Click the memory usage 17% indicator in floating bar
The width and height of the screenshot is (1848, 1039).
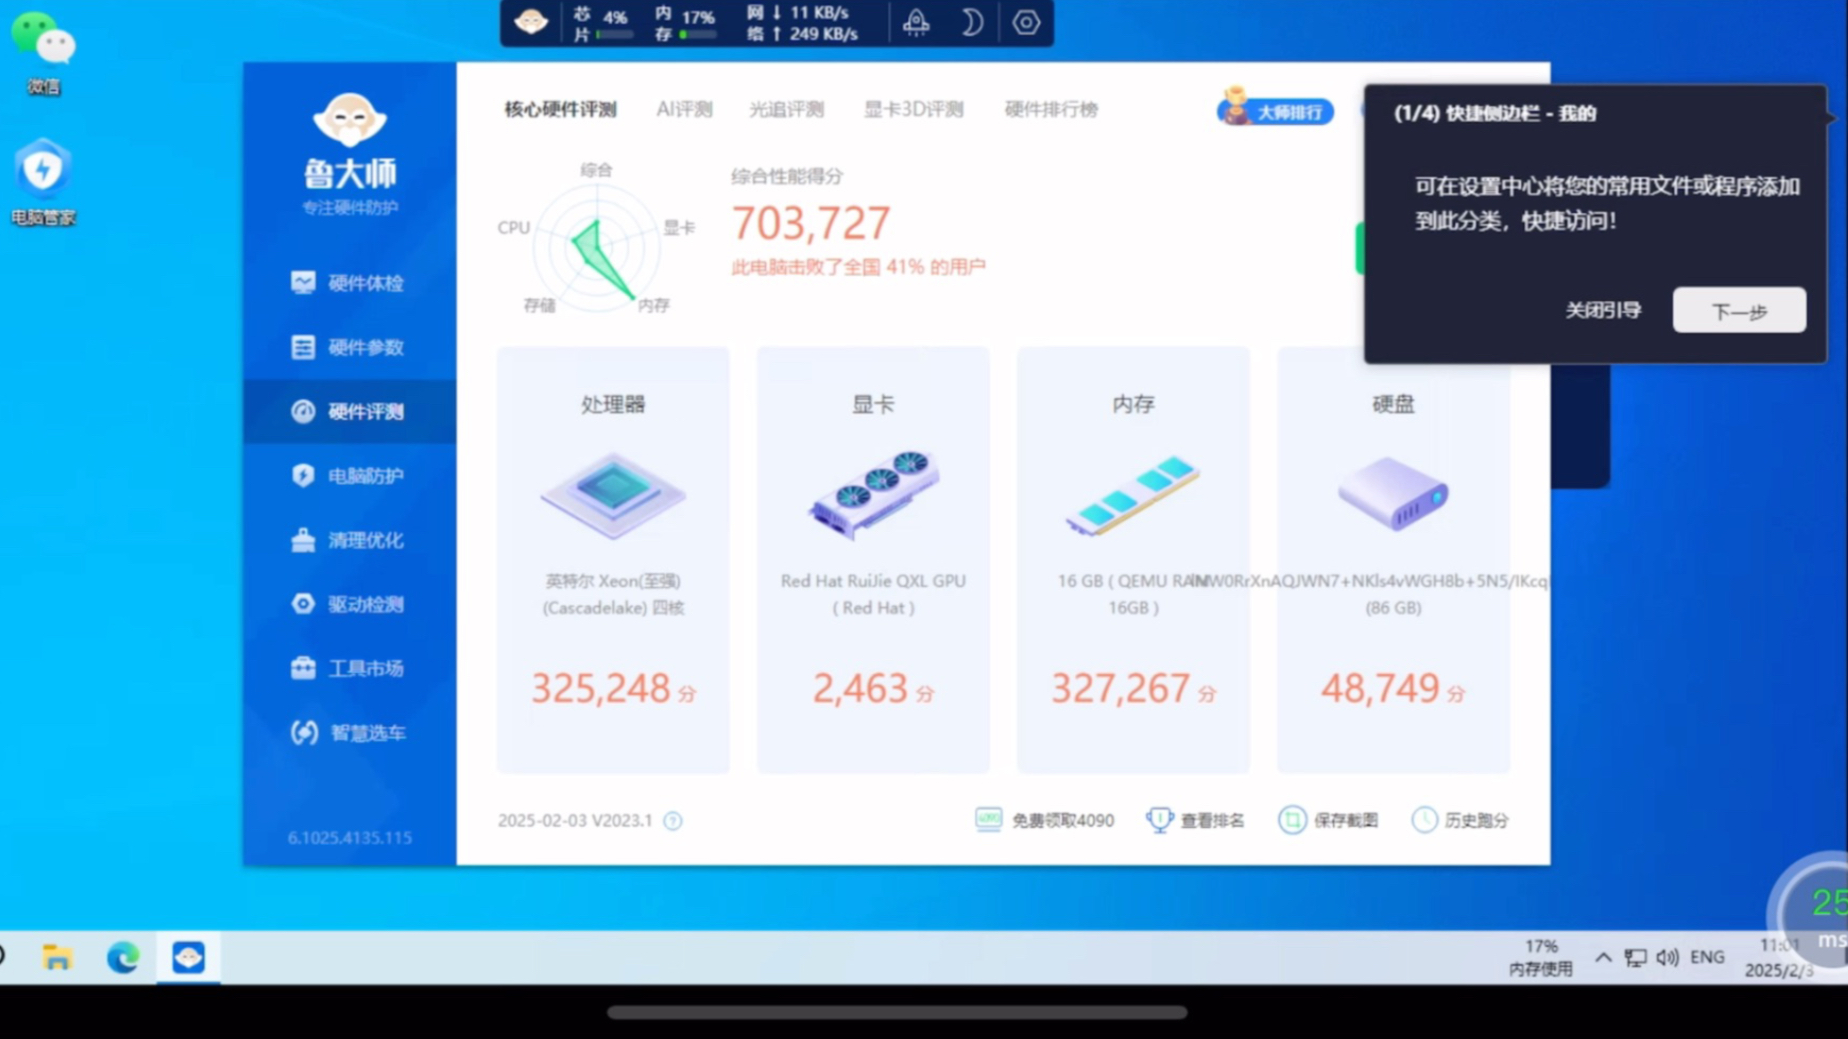coord(685,23)
